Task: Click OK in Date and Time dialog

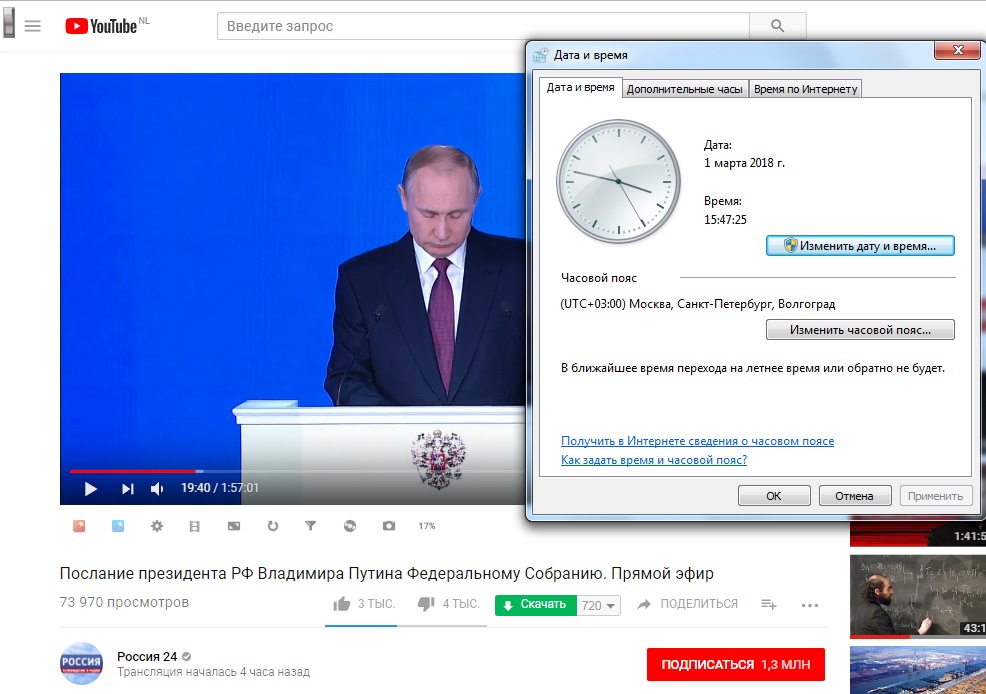Action: [774, 496]
